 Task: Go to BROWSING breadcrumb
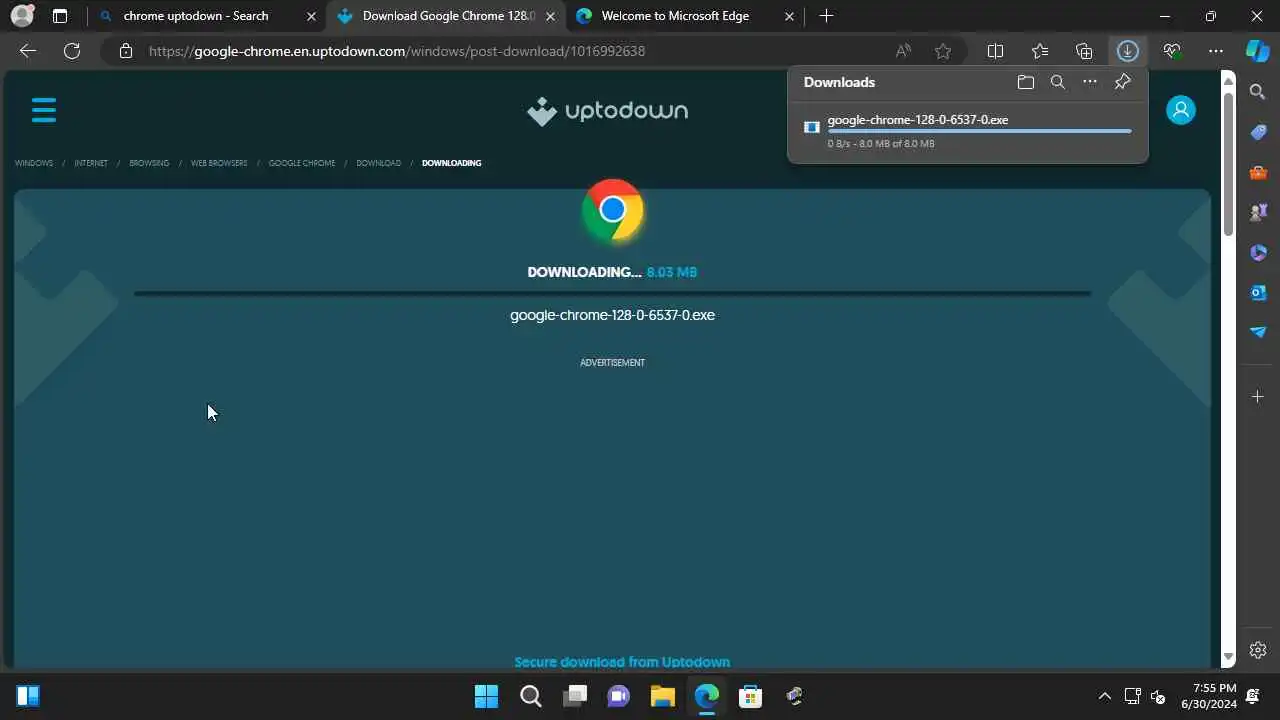(149, 163)
